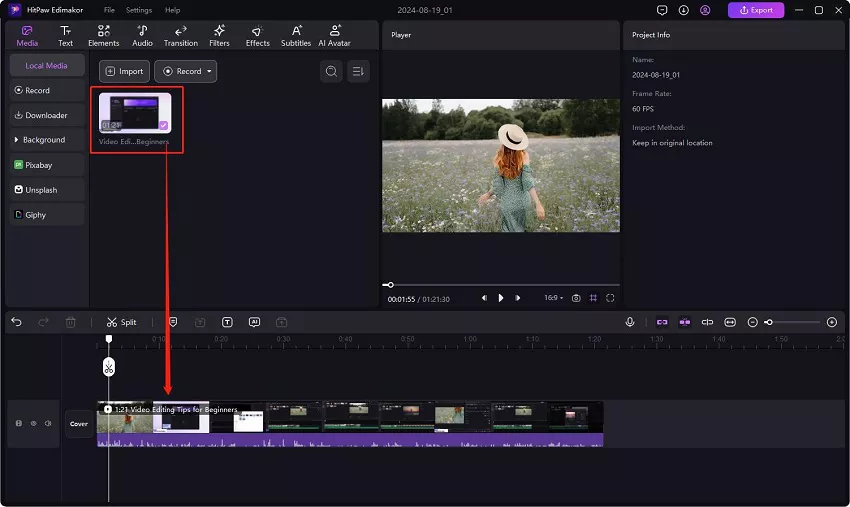The image size is (850, 507).
Task: Click the Export button
Action: coord(756,10)
